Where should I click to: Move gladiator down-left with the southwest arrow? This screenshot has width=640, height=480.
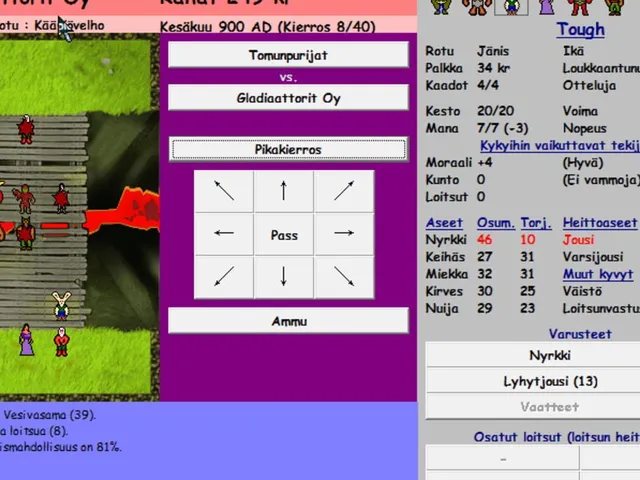224,277
